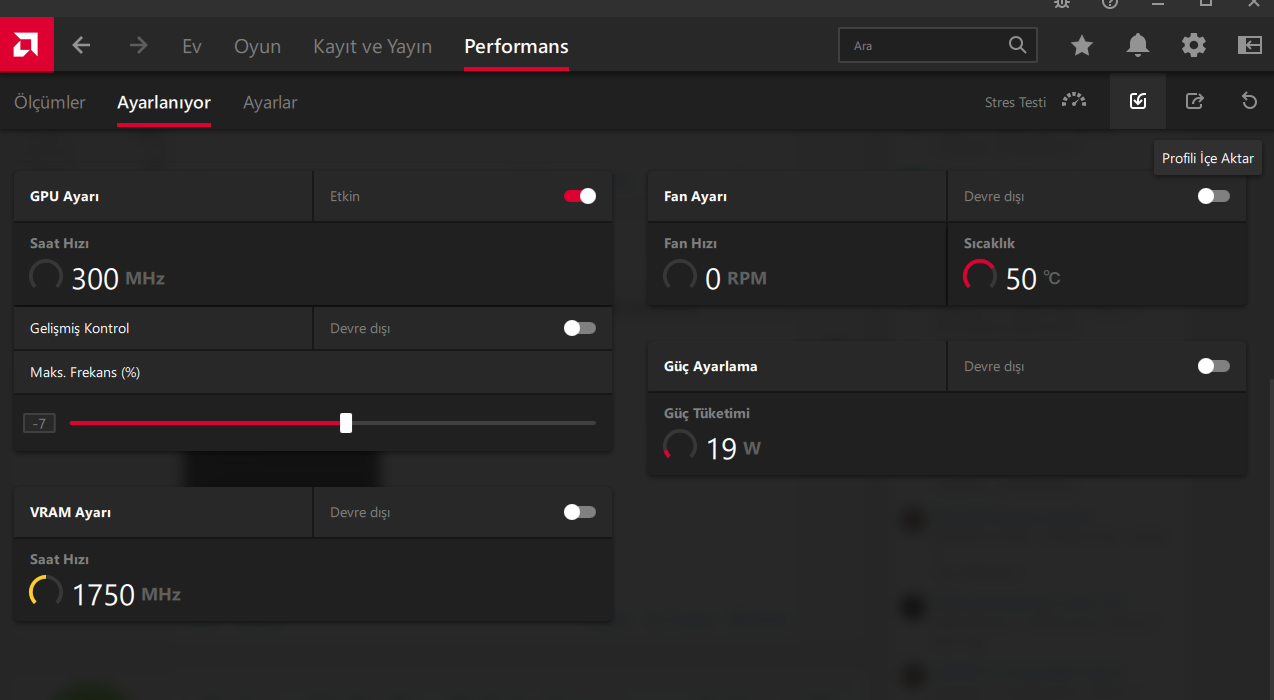The height and width of the screenshot is (700, 1274).
Task: Select the Ayarlanıyor sub-tab
Action: point(164,102)
